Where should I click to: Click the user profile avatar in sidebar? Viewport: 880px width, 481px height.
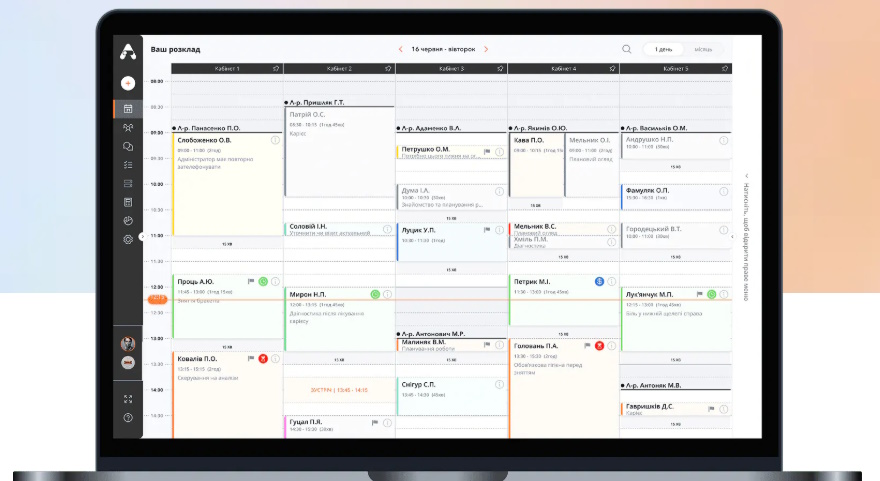click(128, 343)
